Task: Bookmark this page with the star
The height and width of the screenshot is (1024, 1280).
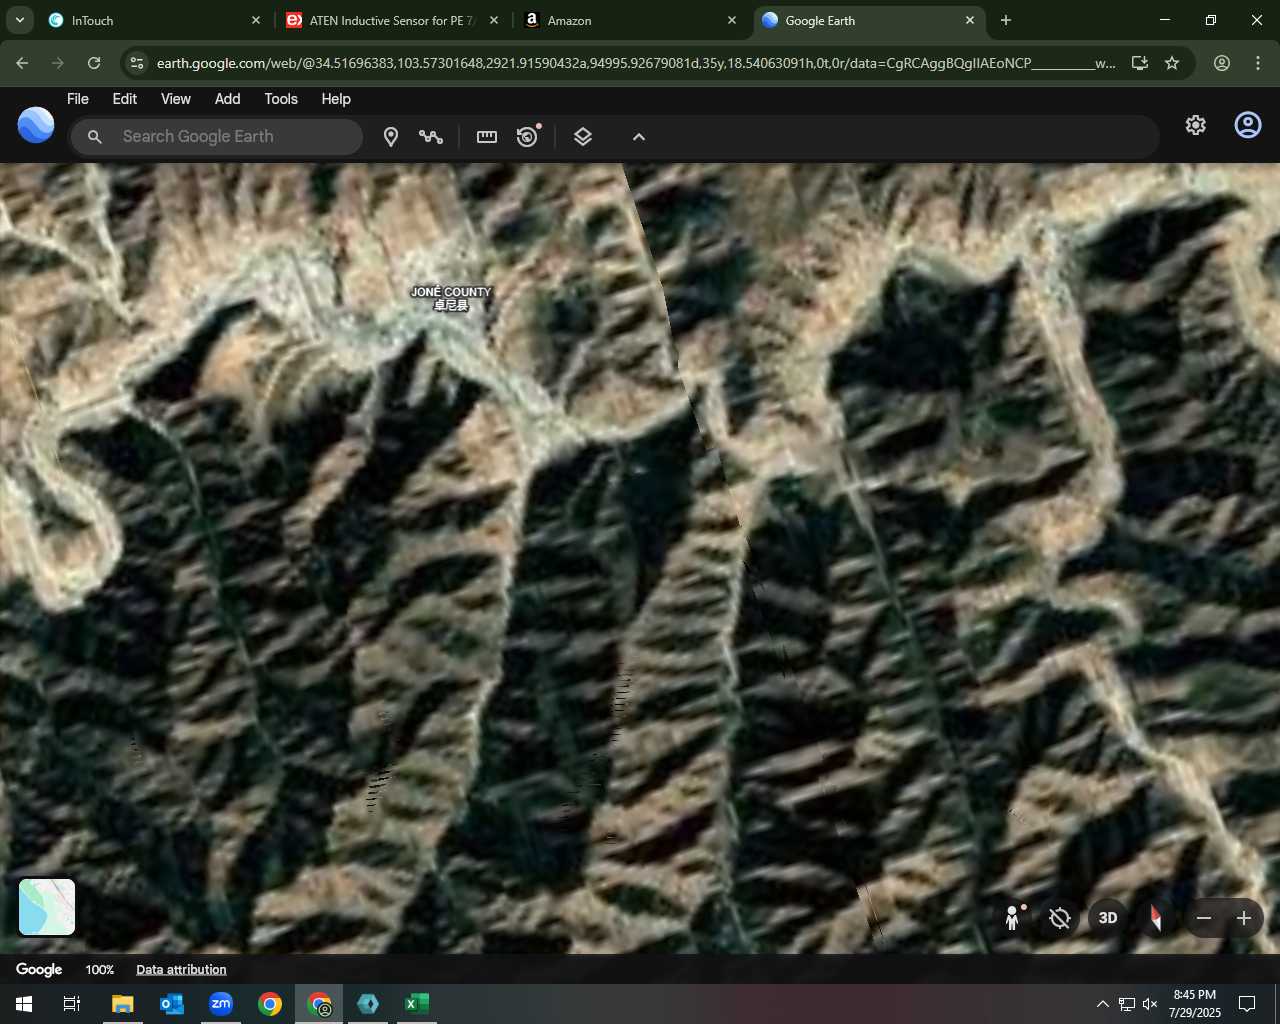Action: coord(1172,63)
